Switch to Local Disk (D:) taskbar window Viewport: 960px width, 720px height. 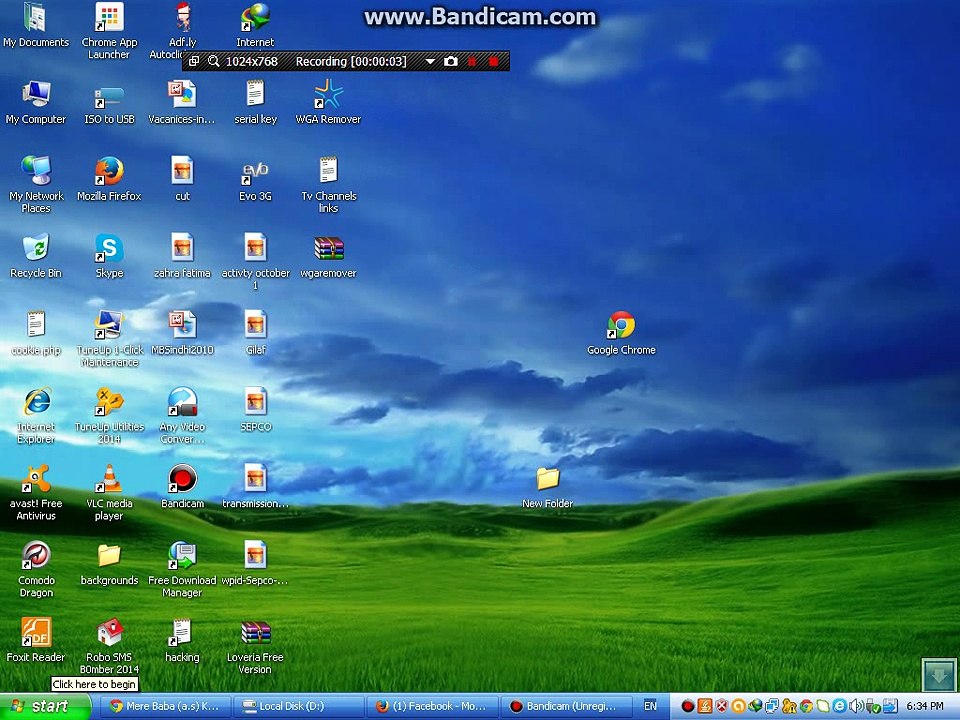click(299, 707)
